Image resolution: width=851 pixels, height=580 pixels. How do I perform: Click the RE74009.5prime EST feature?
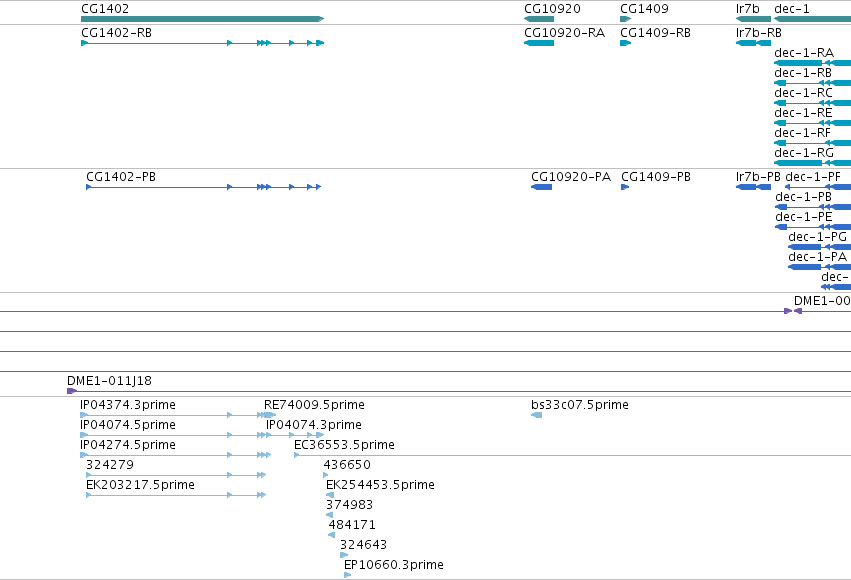point(270,416)
